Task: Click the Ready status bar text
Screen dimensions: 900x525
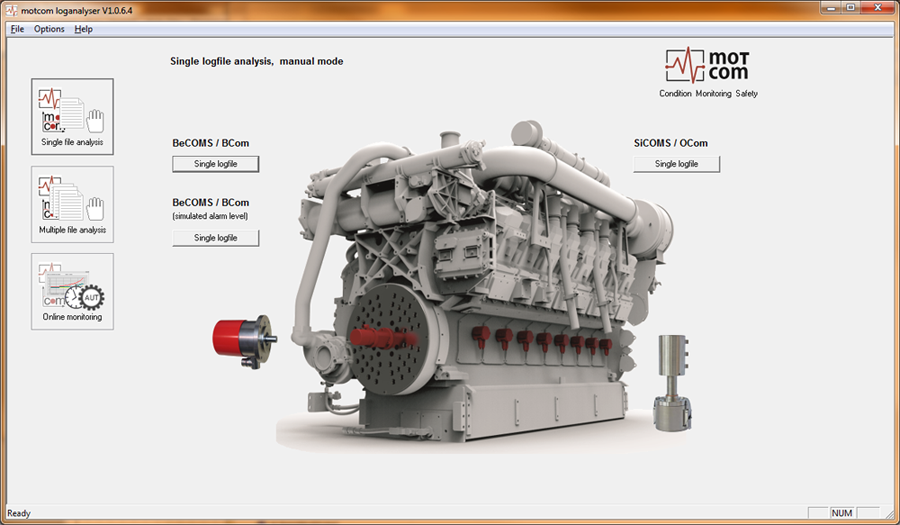Action: (19, 513)
